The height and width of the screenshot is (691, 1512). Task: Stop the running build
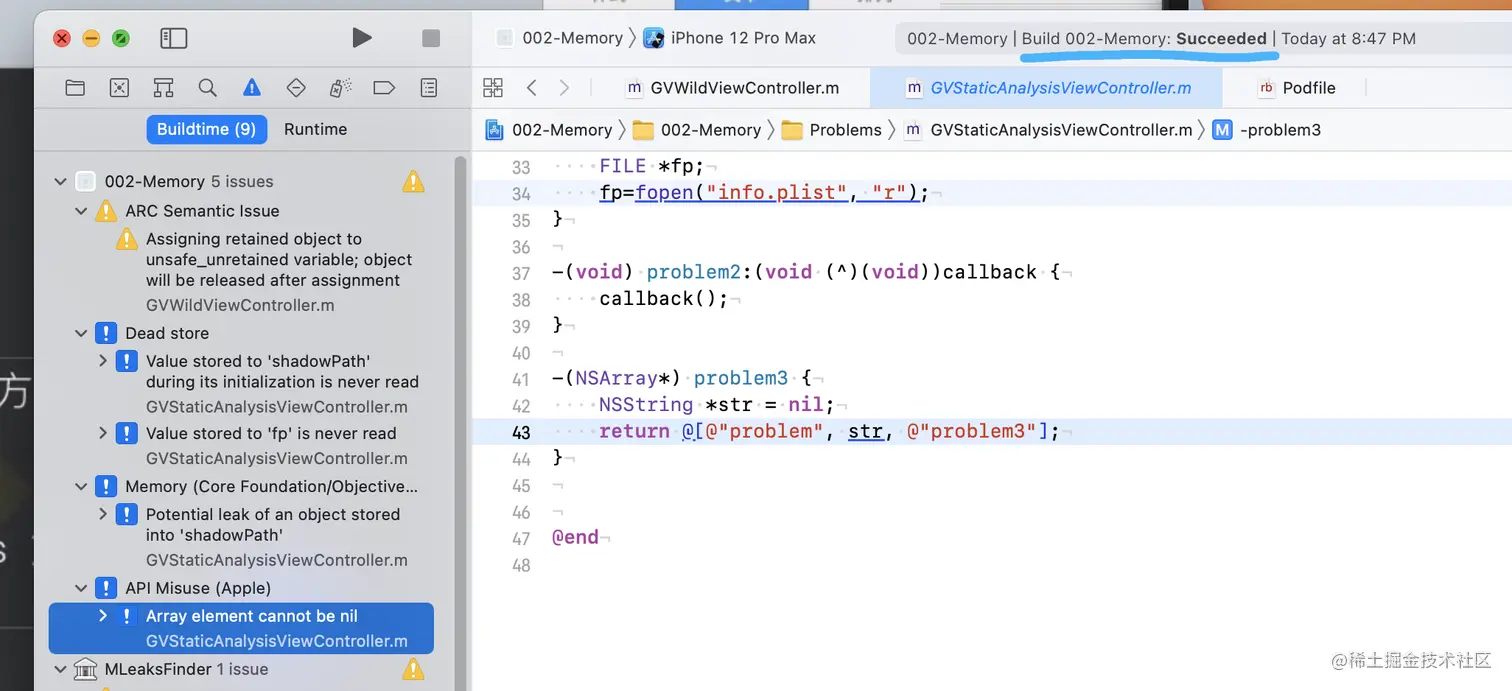click(431, 38)
